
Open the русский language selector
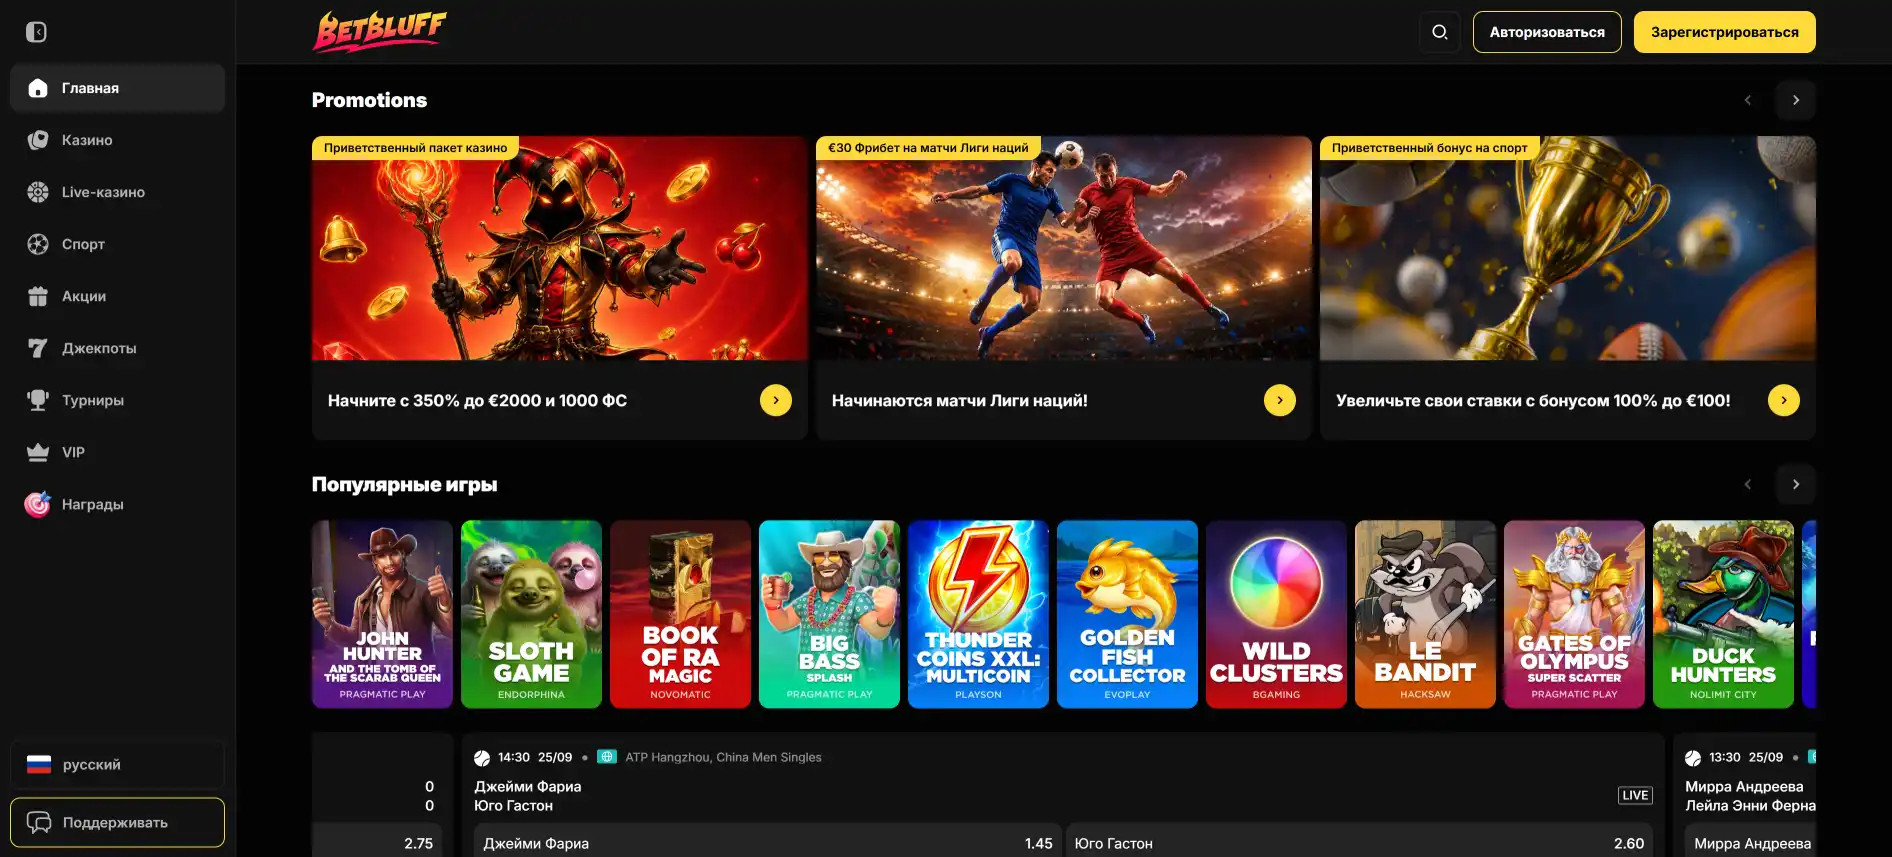coord(118,765)
